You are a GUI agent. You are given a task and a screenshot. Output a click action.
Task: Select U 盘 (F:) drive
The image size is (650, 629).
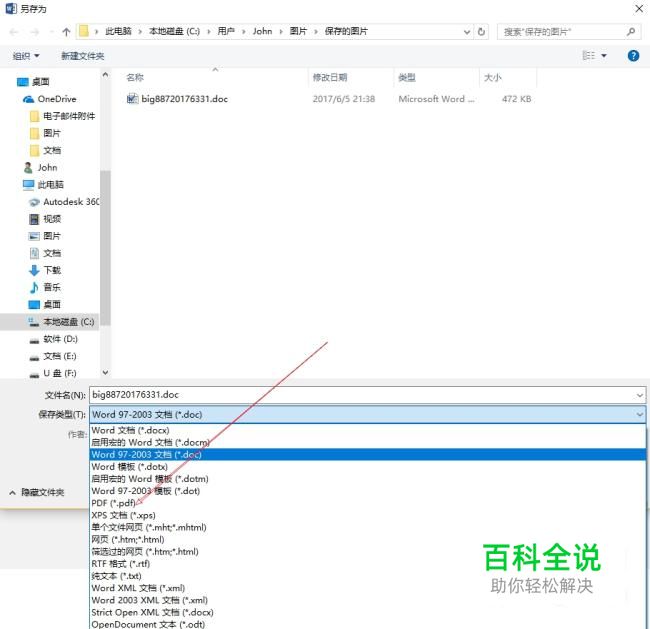click(53, 373)
